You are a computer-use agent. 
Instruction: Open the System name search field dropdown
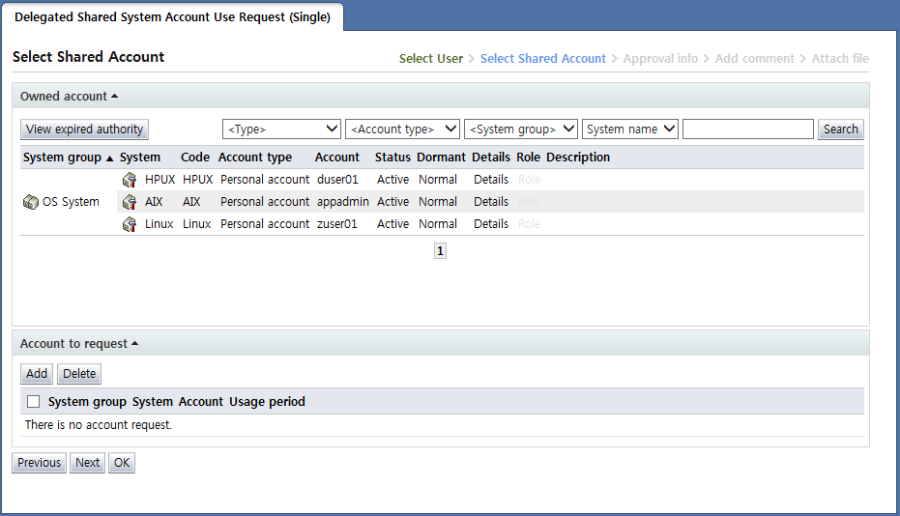pos(630,129)
